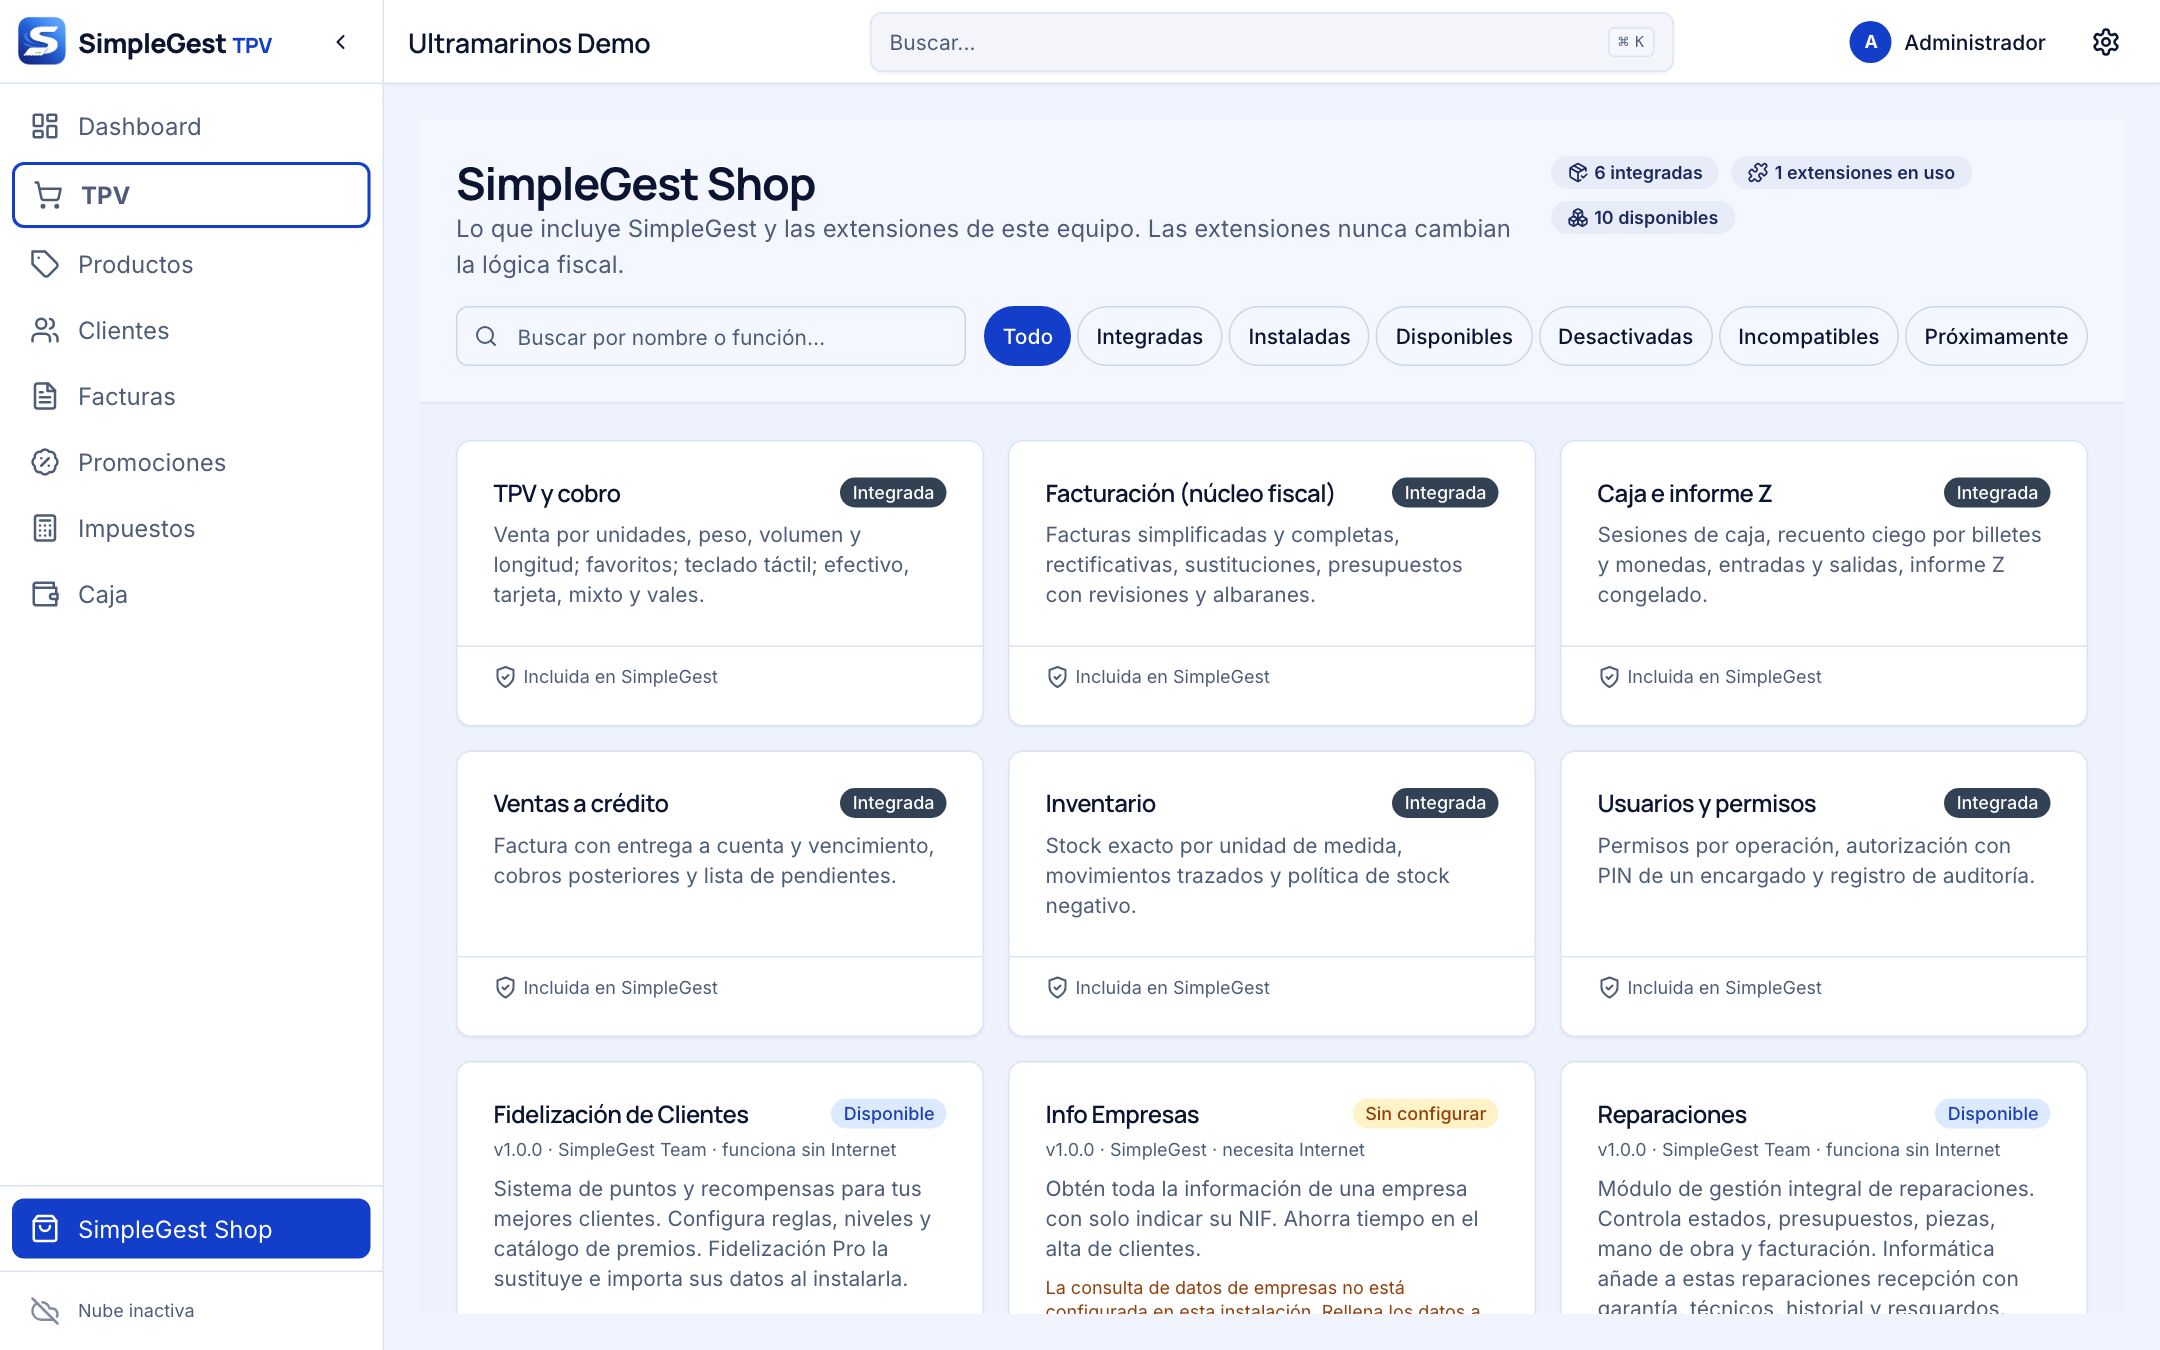The width and height of the screenshot is (2160, 1350).
Task: Click the SimpleGest logo icon
Action: click(x=42, y=42)
